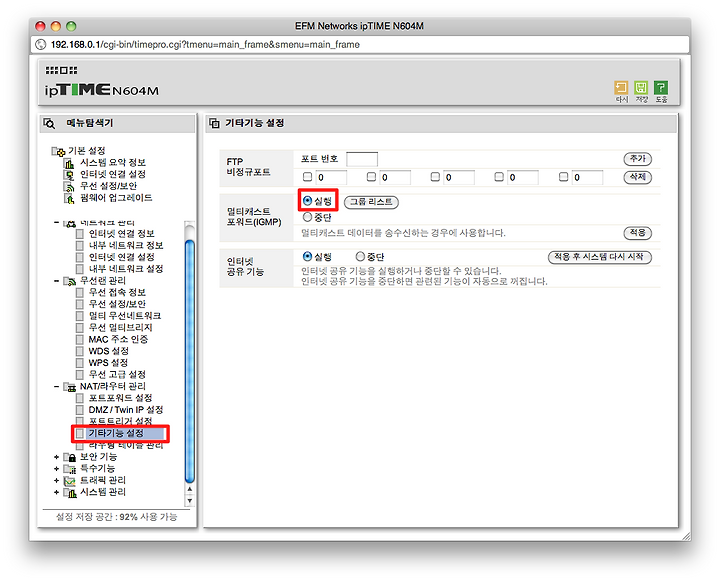Click the 펌웨어 업그레이드 icon
720x581 pixels.
[x=69, y=198]
